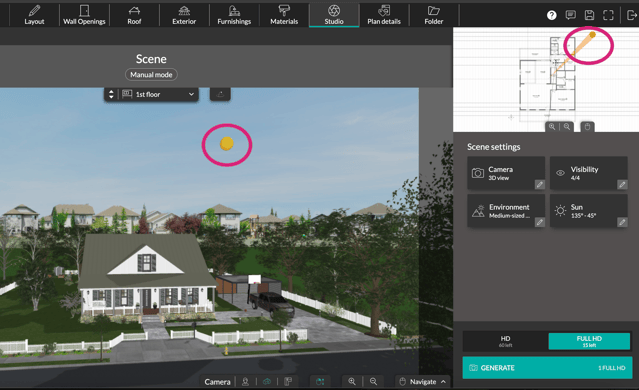Open the Layout tab

click(34, 15)
